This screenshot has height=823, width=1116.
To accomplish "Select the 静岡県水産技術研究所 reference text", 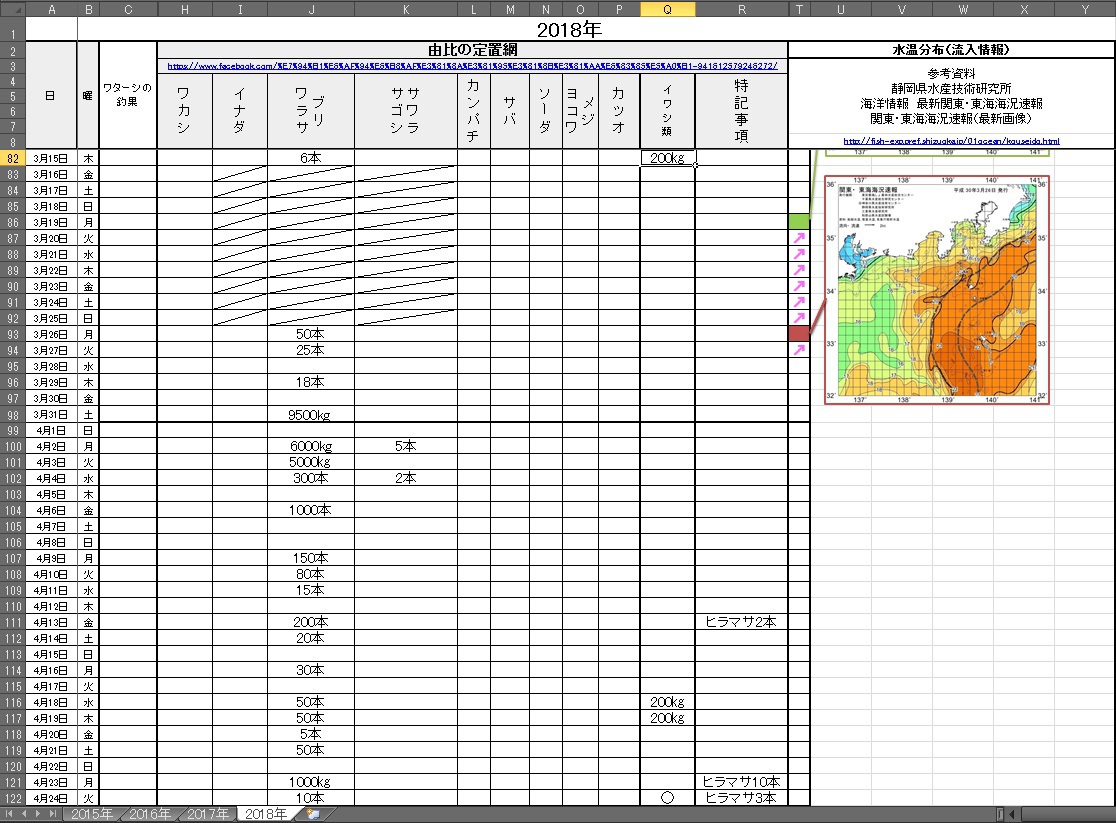I will click(x=951, y=88).
